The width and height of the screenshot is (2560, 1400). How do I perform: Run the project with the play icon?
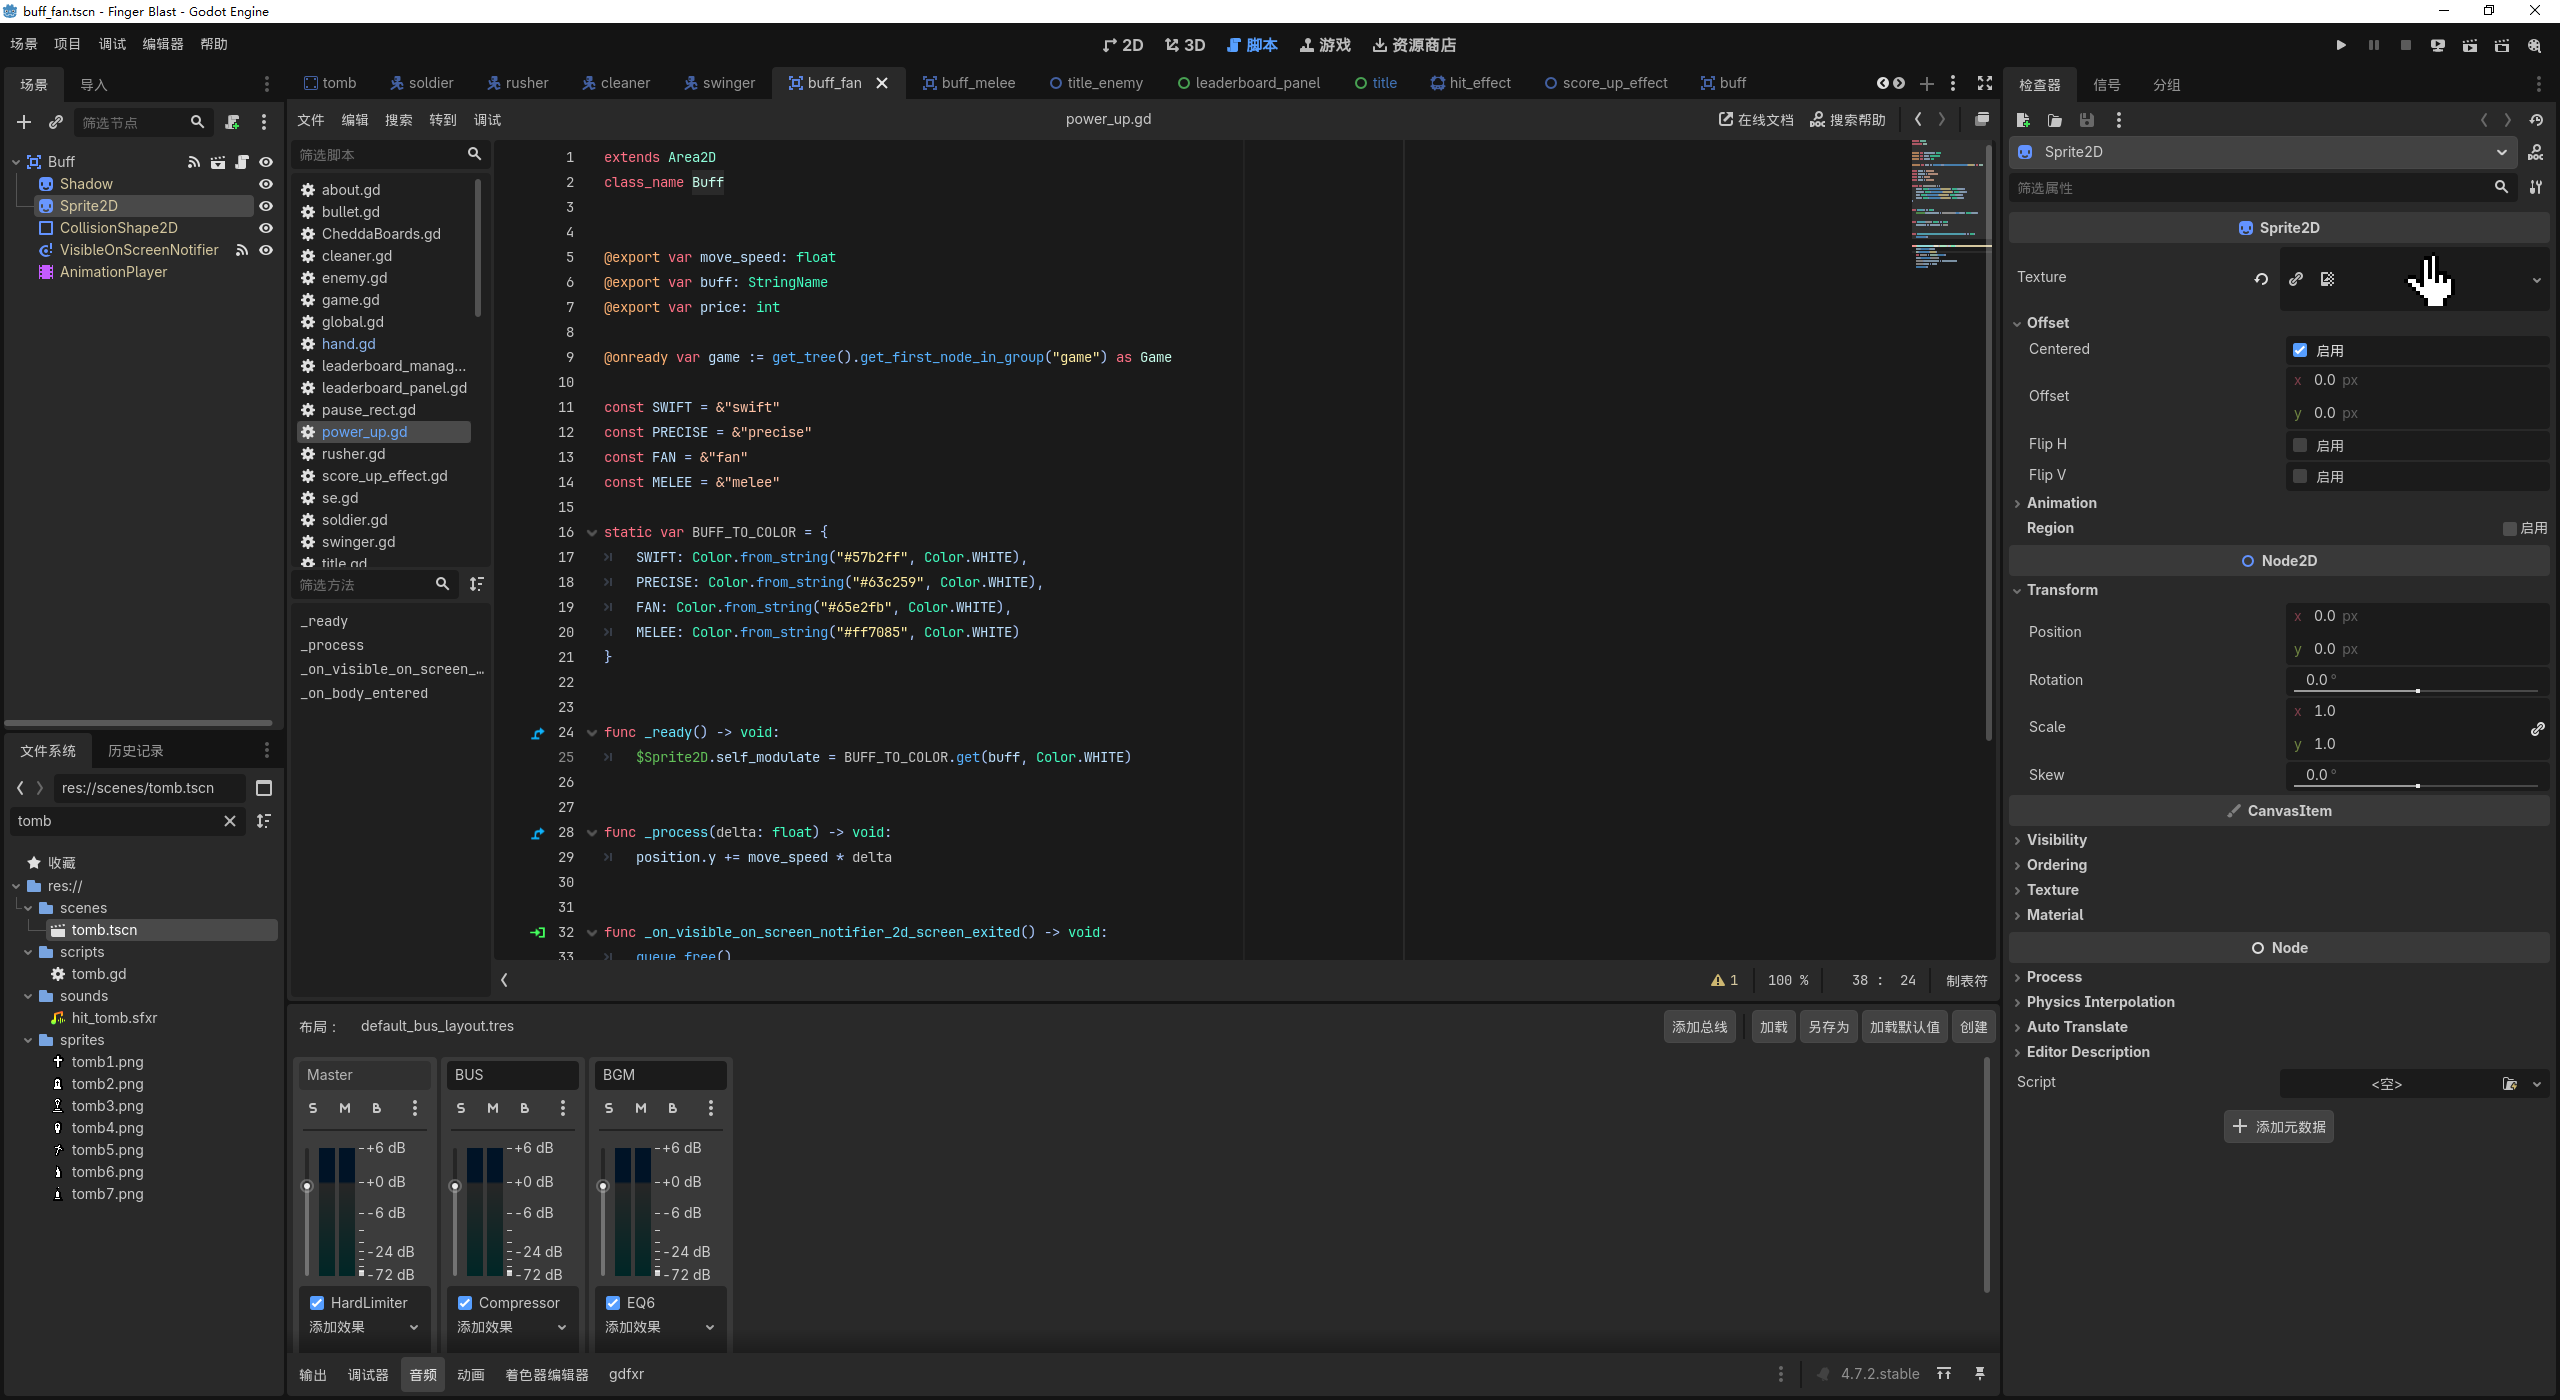[2341, 45]
